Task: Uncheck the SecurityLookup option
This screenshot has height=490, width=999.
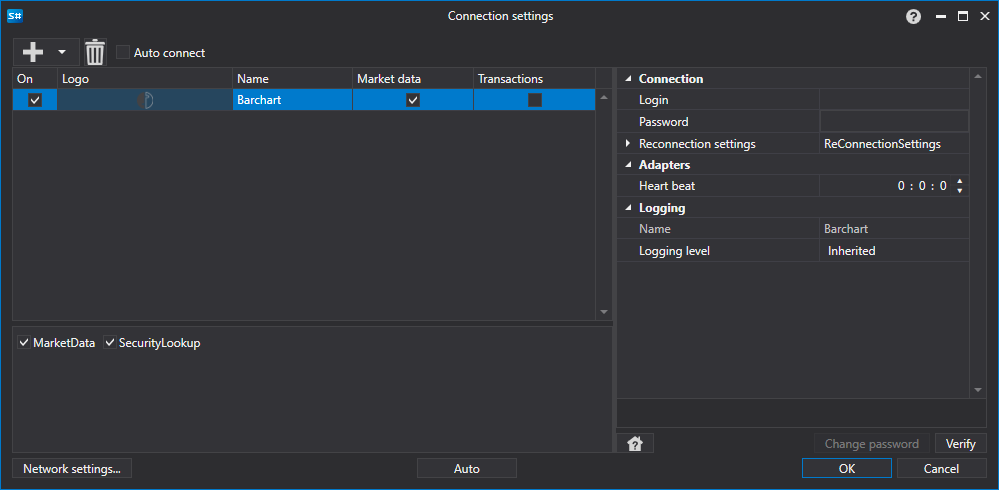Action: [110, 343]
